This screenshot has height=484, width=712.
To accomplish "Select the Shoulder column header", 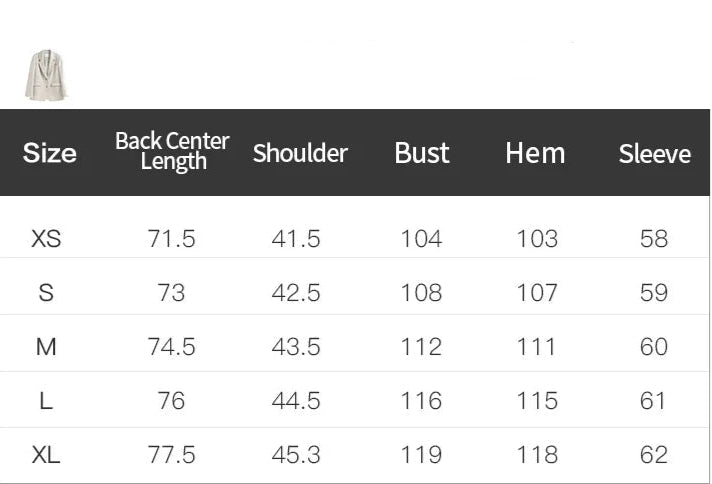I will coord(300,153).
